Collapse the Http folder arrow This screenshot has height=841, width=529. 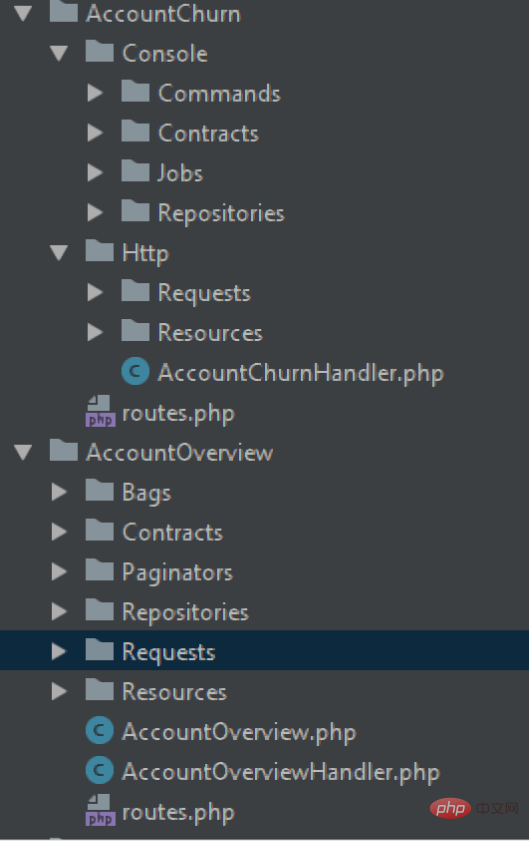pos(59,253)
